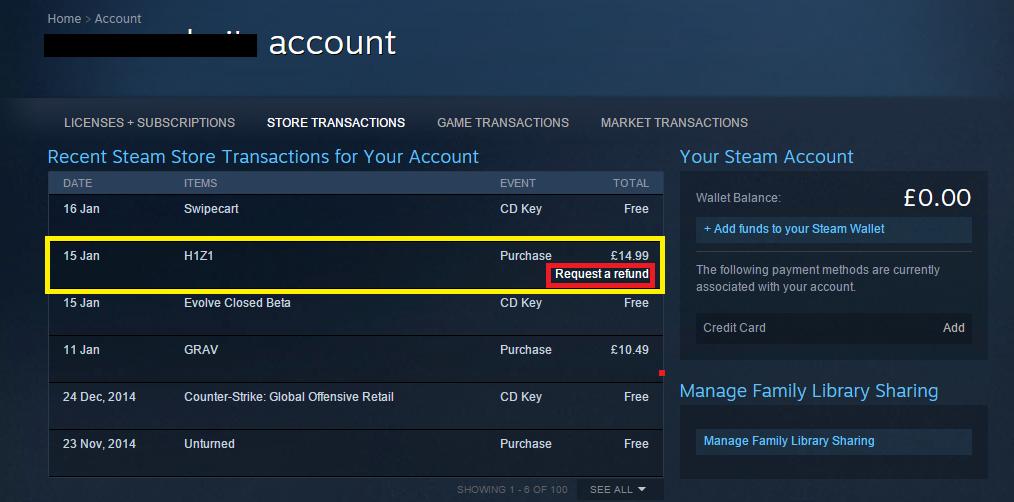Click the 16 Jan date cell
Viewport: 1014px width, 502px height.
pos(81,210)
